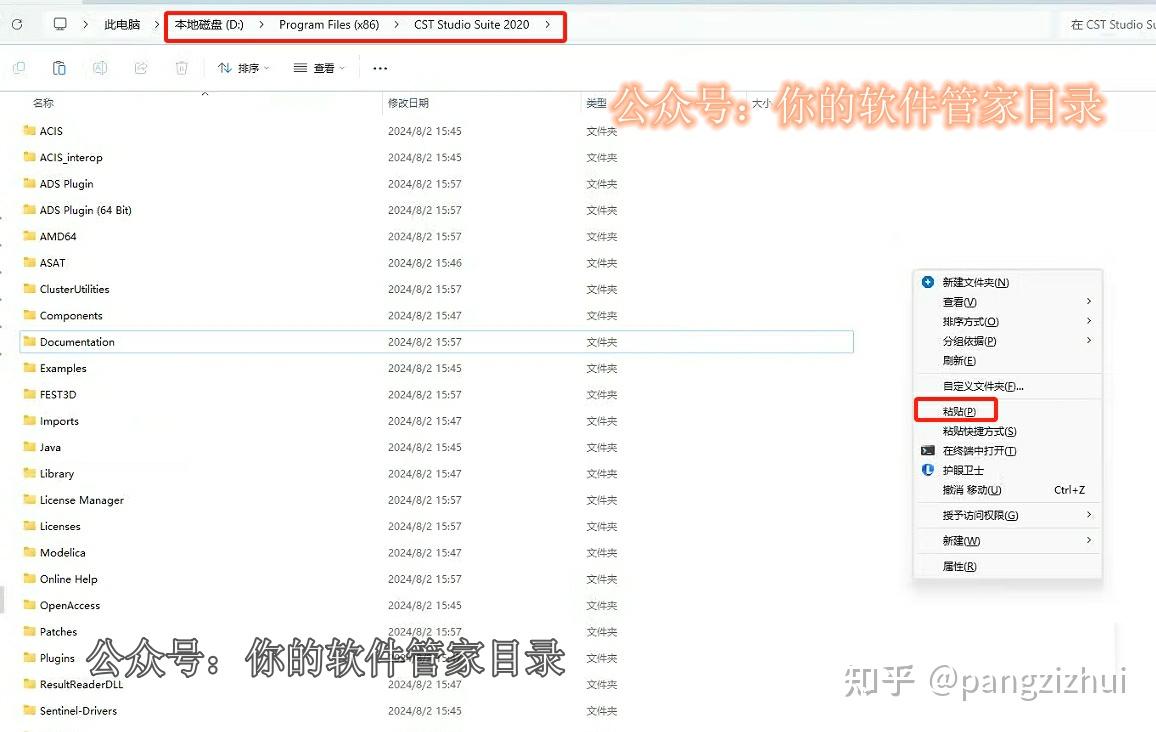Screen dimensions: 1156x732
Task: Sort by the 修改日期 column header
Action: click(408, 102)
